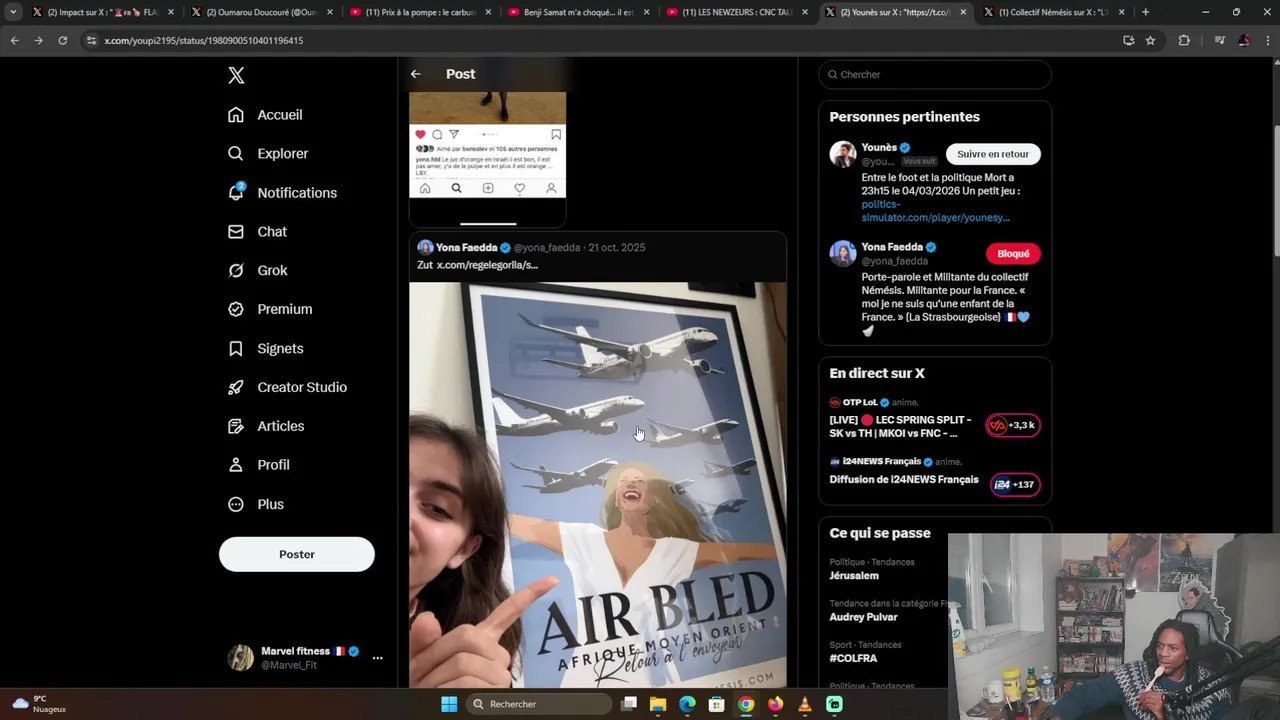1280x720 pixels.
Task: Open Premium in the sidebar
Action: point(270,310)
